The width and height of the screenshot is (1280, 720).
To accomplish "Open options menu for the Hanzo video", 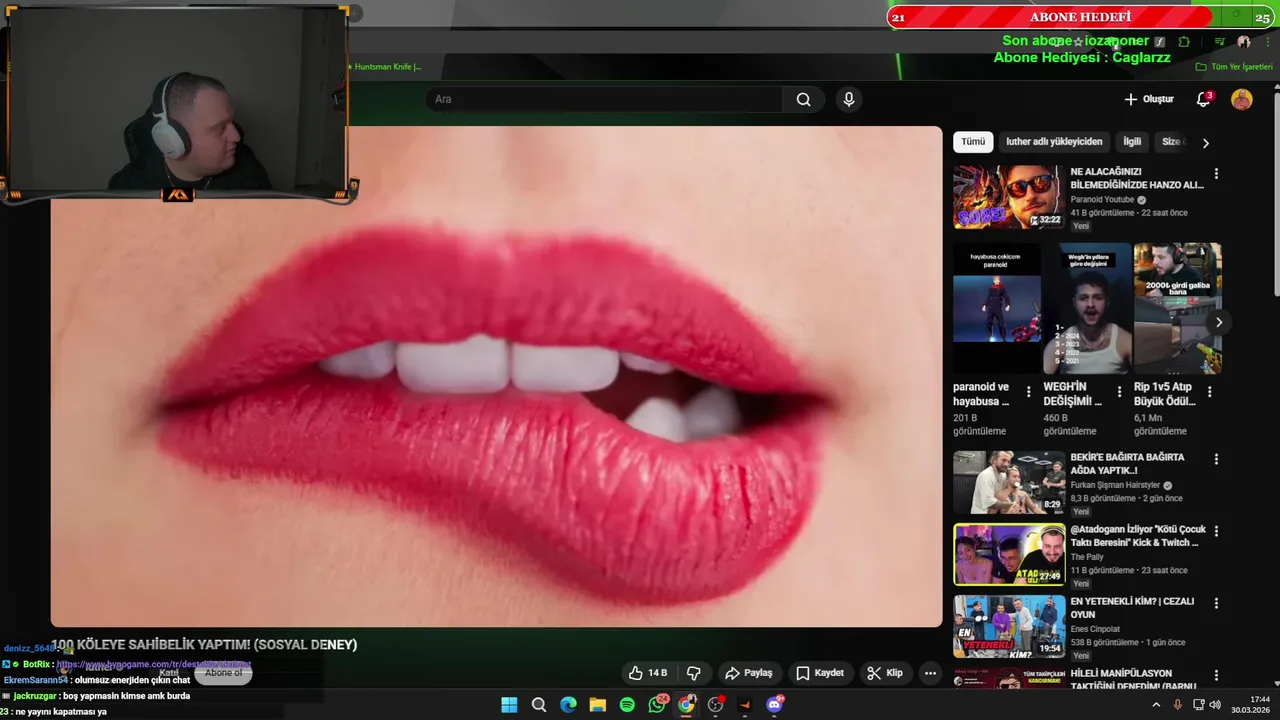I will pos(1216,174).
